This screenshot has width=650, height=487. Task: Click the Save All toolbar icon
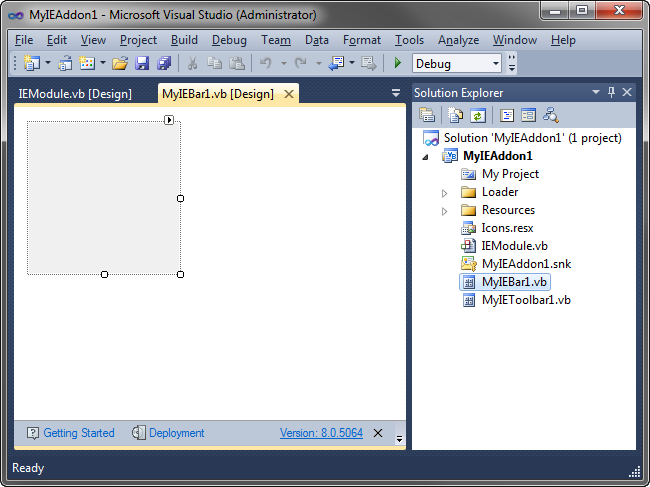coord(164,63)
